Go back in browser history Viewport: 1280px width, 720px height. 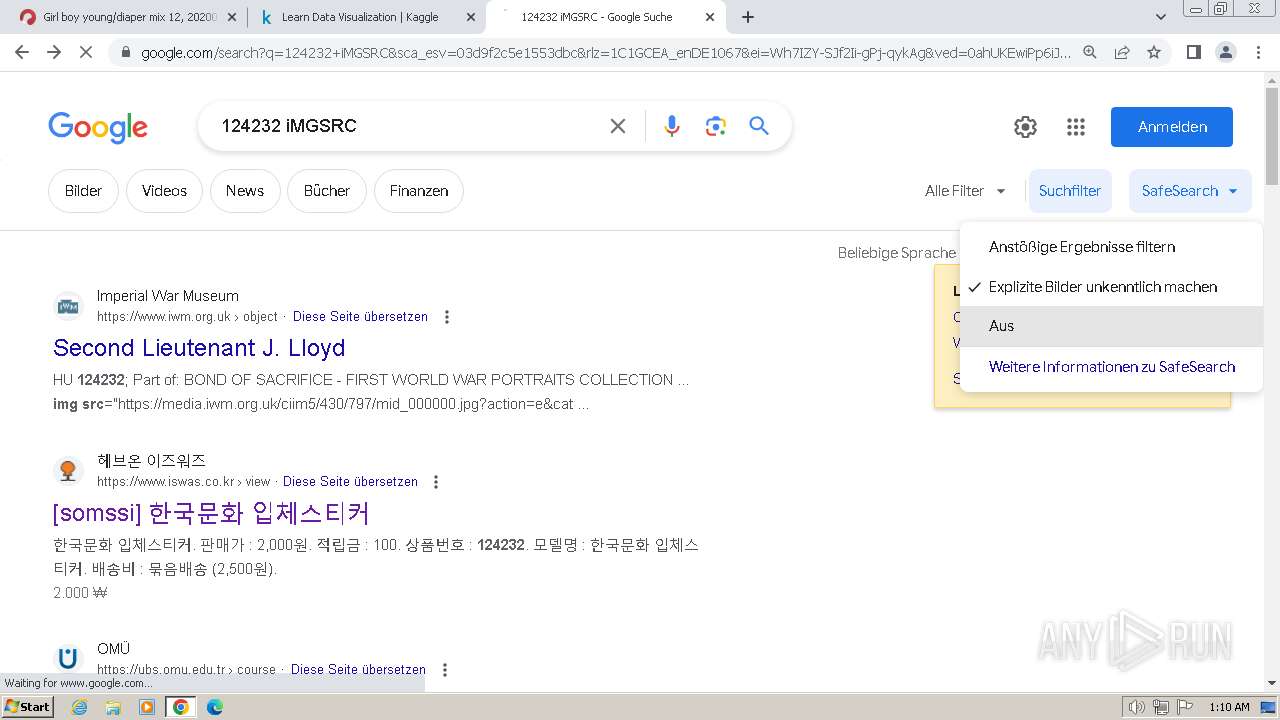coord(22,52)
